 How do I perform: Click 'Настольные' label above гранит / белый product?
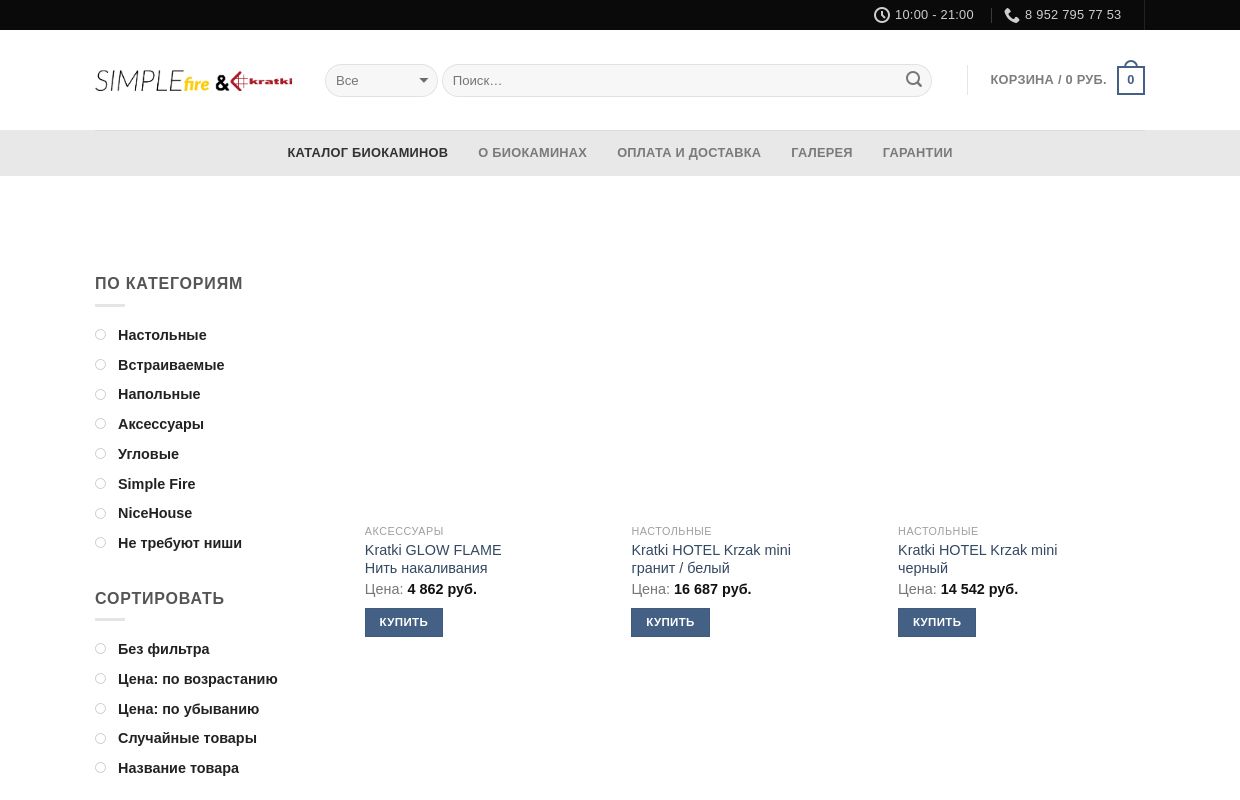pos(672,531)
